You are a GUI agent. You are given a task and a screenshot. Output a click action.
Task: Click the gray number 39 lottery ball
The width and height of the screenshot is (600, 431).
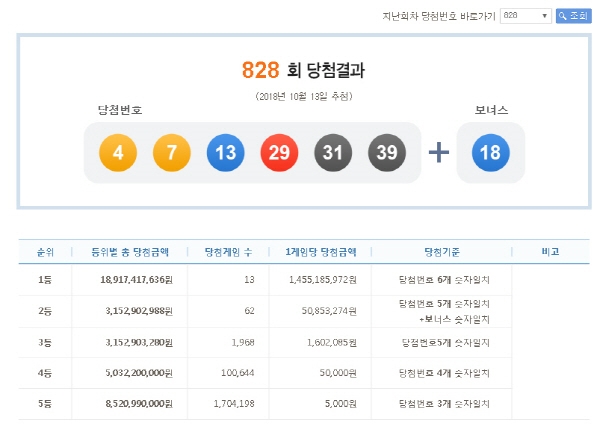pos(387,152)
